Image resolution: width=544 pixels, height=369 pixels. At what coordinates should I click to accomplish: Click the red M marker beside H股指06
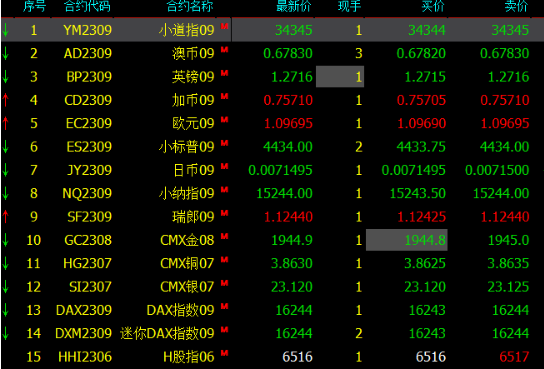(x=224, y=353)
